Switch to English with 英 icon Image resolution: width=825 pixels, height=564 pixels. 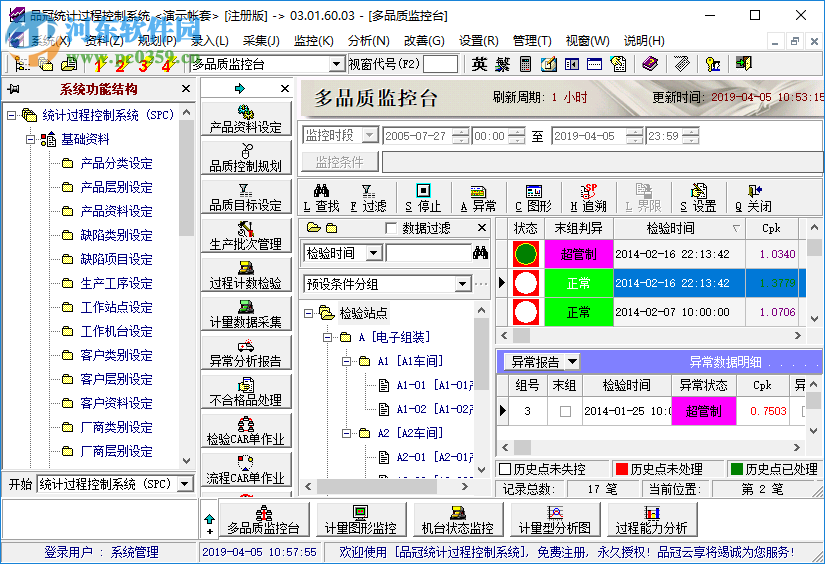click(x=479, y=64)
